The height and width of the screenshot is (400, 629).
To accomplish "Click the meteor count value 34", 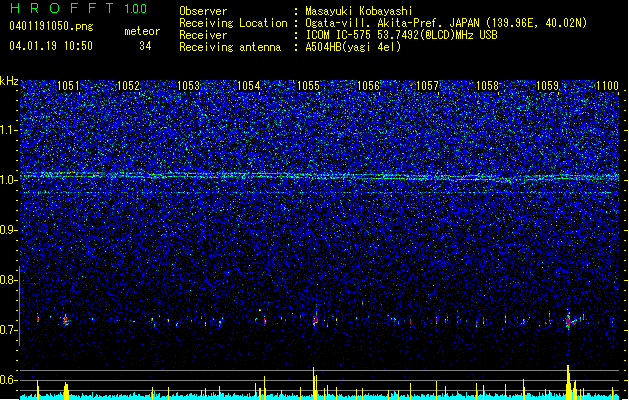I will point(145,46).
